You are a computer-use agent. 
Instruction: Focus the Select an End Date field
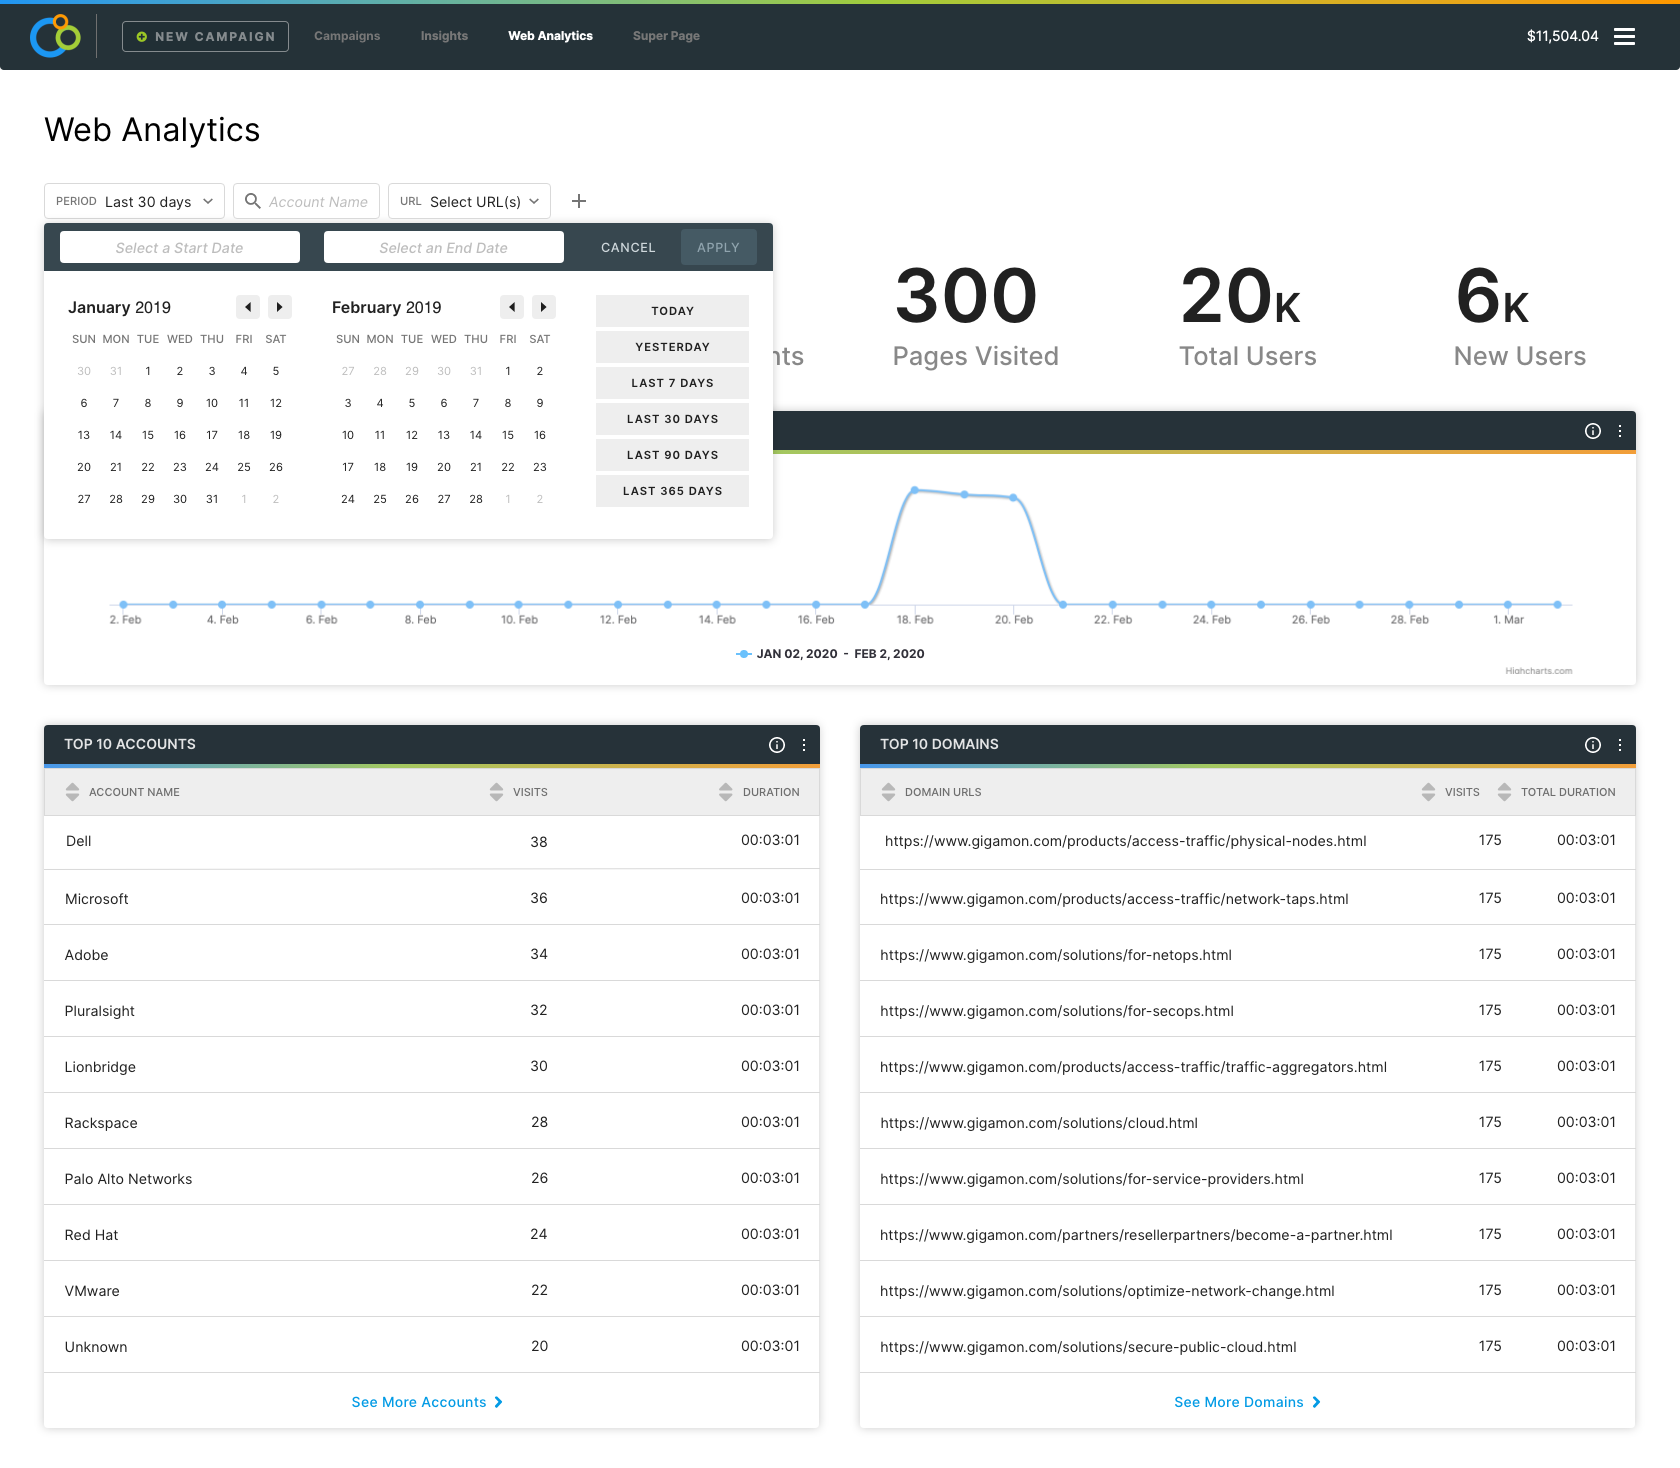coord(444,247)
